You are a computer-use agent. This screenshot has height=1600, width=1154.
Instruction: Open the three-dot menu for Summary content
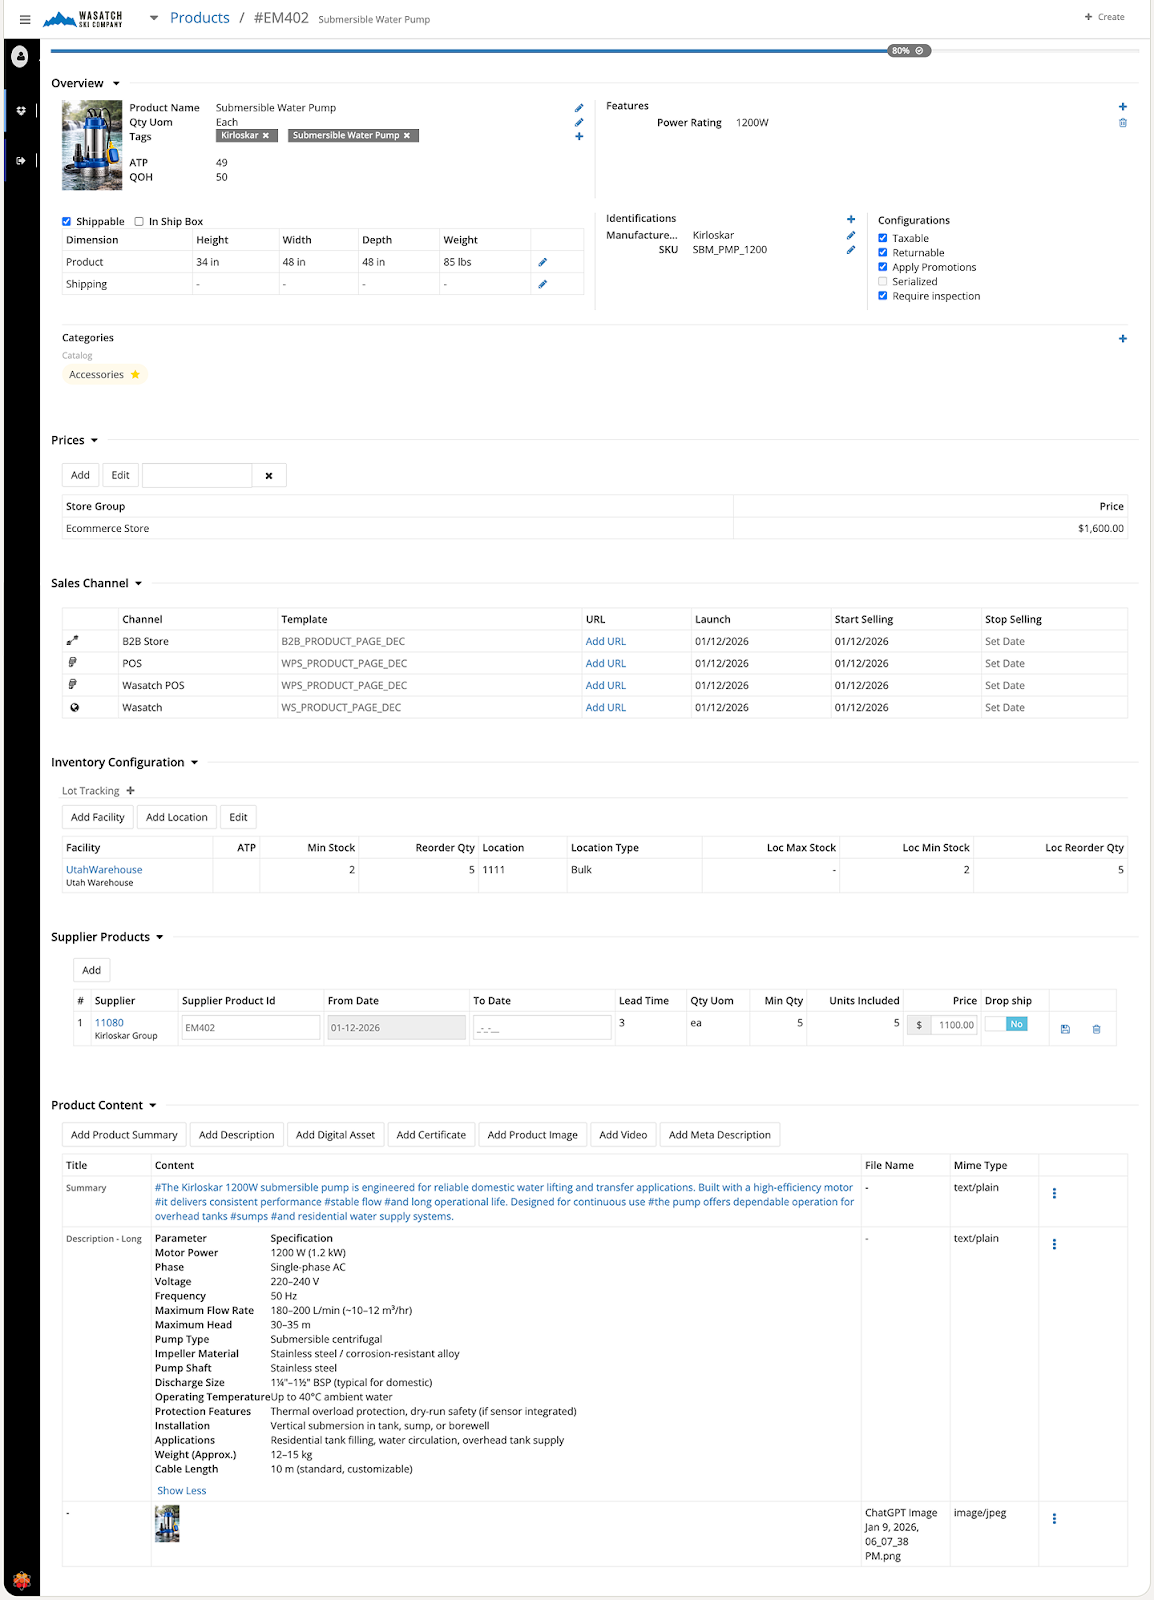point(1054,1193)
